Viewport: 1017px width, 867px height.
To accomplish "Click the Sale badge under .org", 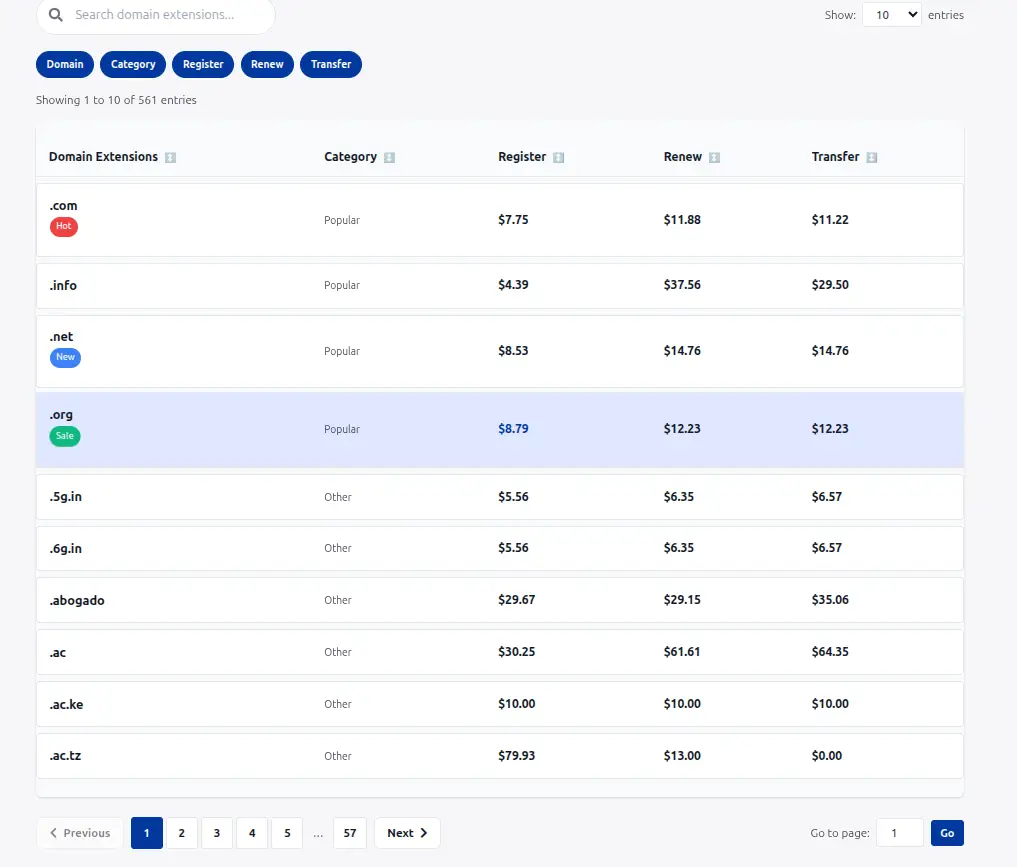I will [x=65, y=436].
